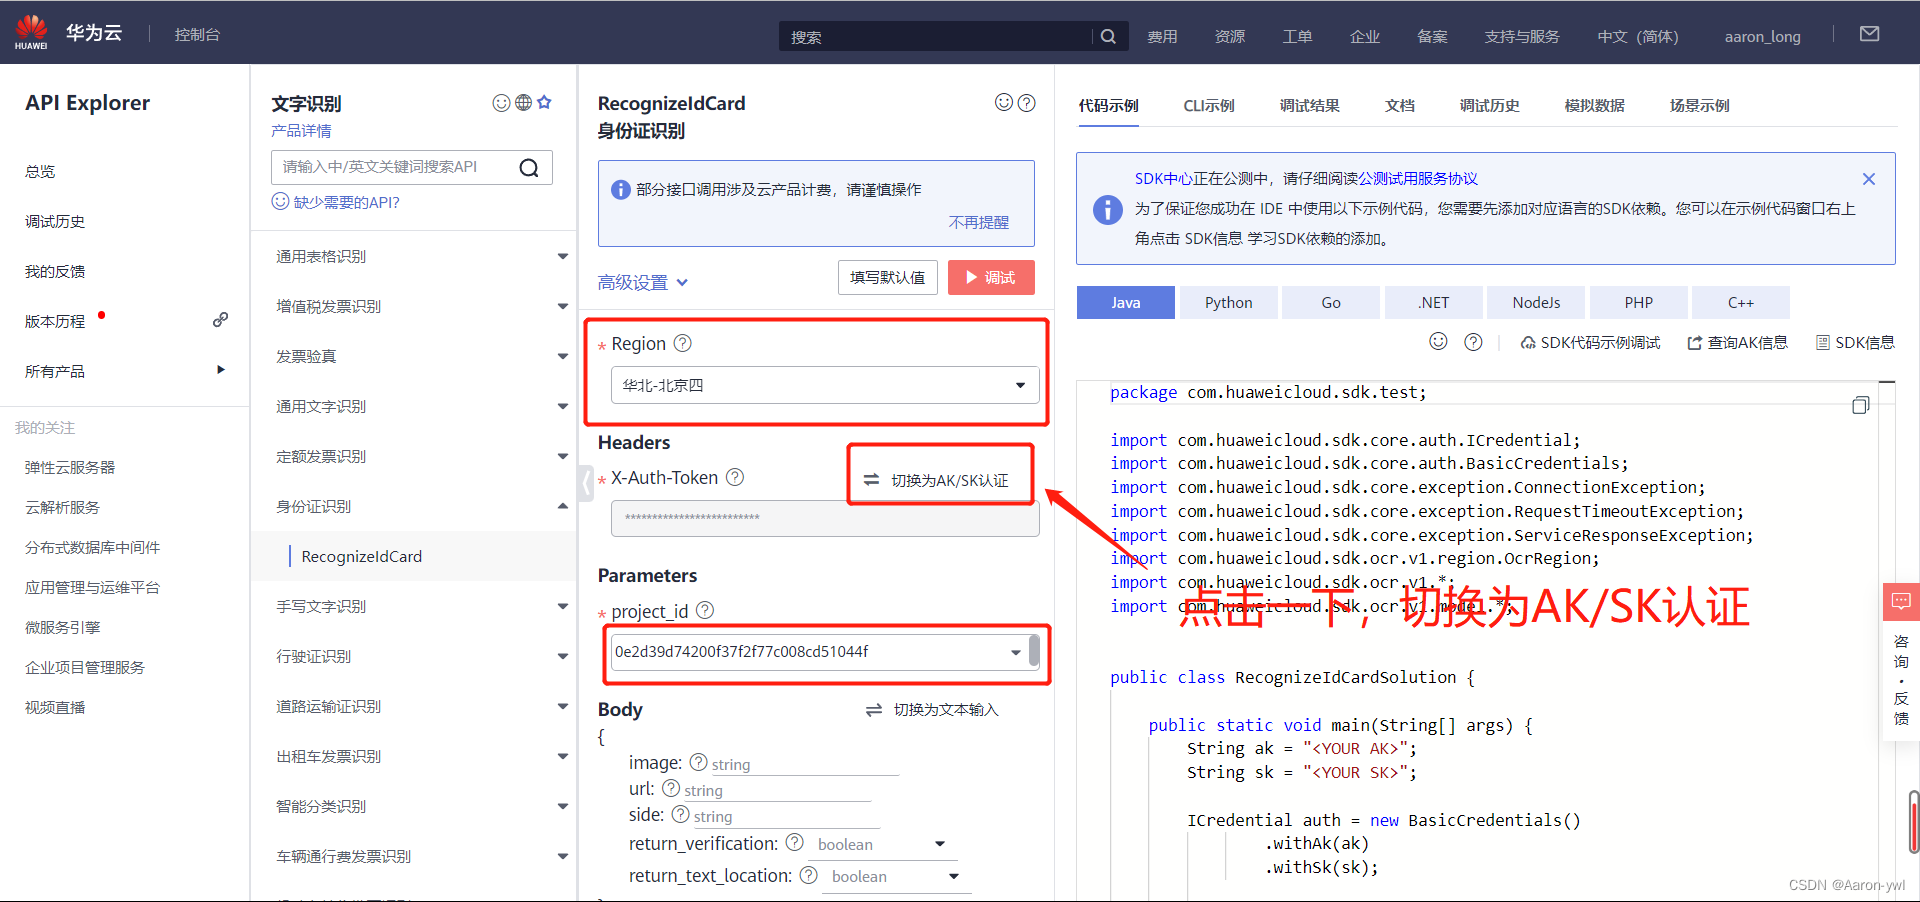Open 控制台 console link
1920x902 pixels.
pos(197,34)
